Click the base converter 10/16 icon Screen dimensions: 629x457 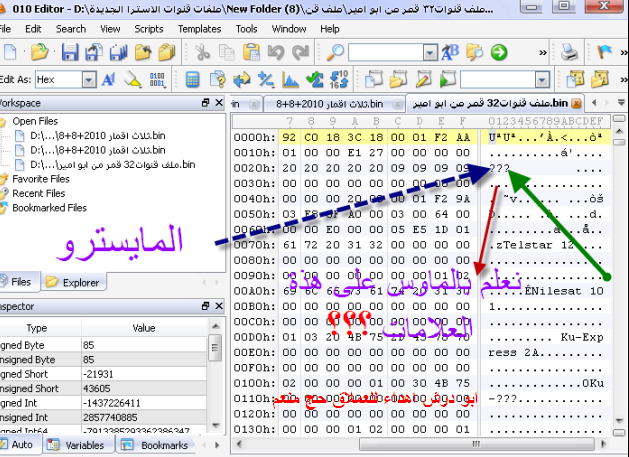click(x=339, y=80)
